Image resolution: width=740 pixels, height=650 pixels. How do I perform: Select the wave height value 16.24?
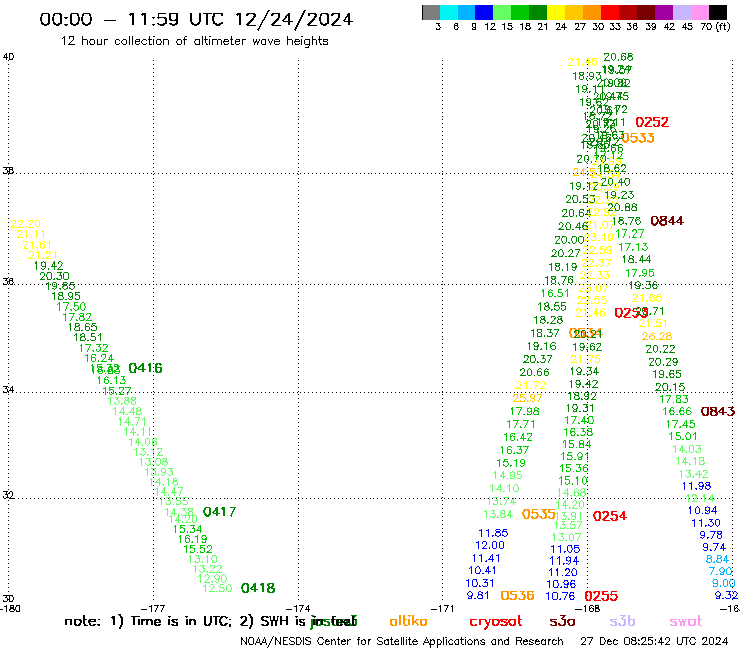pyautogui.click(x=99, y=358)
